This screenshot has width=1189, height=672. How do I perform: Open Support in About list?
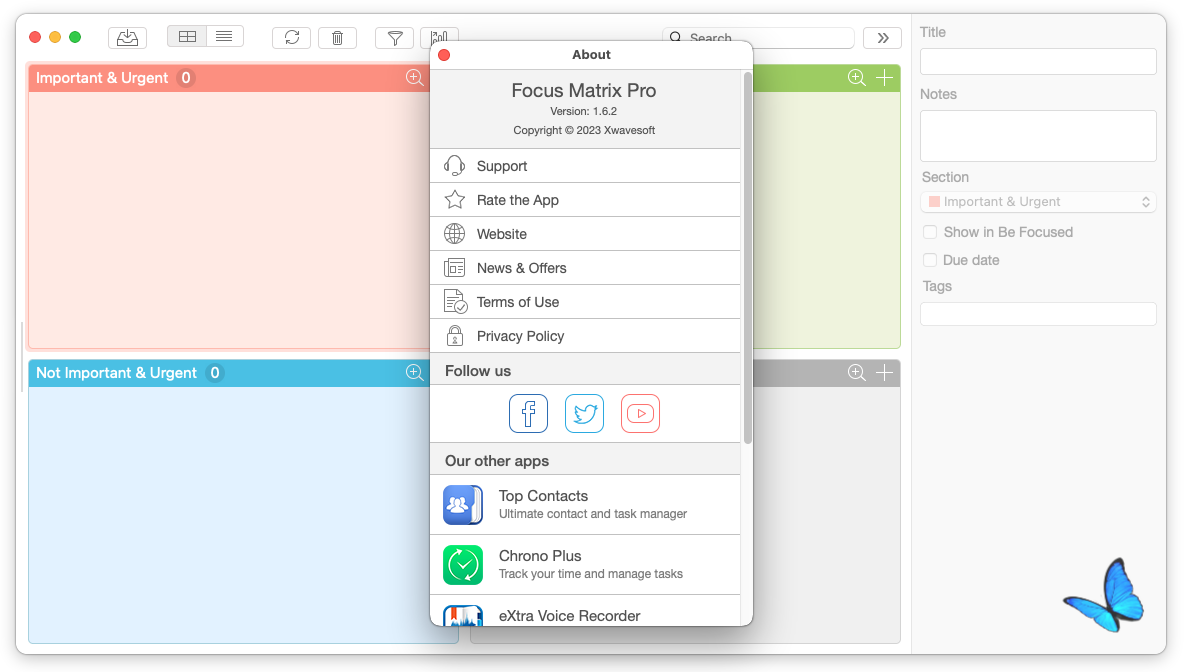pyautogui.click(x=585, y=166)
